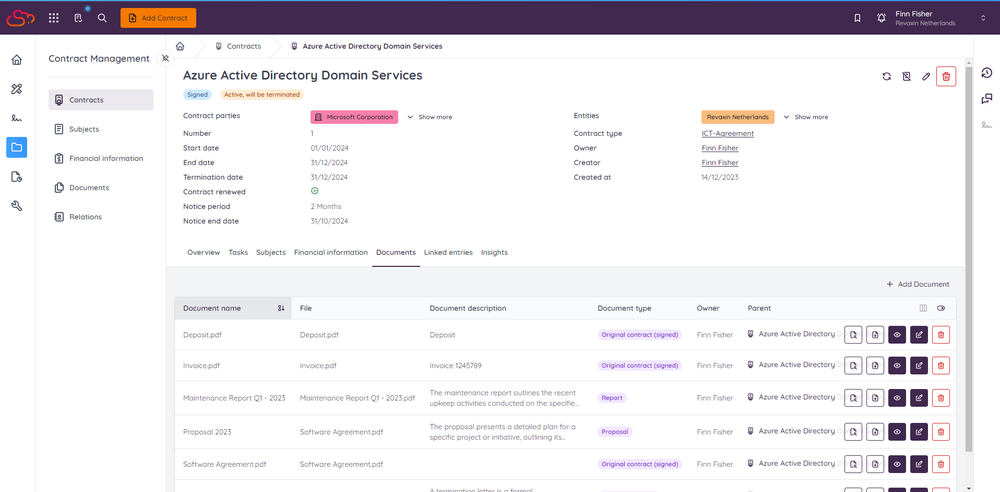This screenshot has width=1000, height=492.
Task: Delete the Proposal 2023 document
Action: coord(941,431)
